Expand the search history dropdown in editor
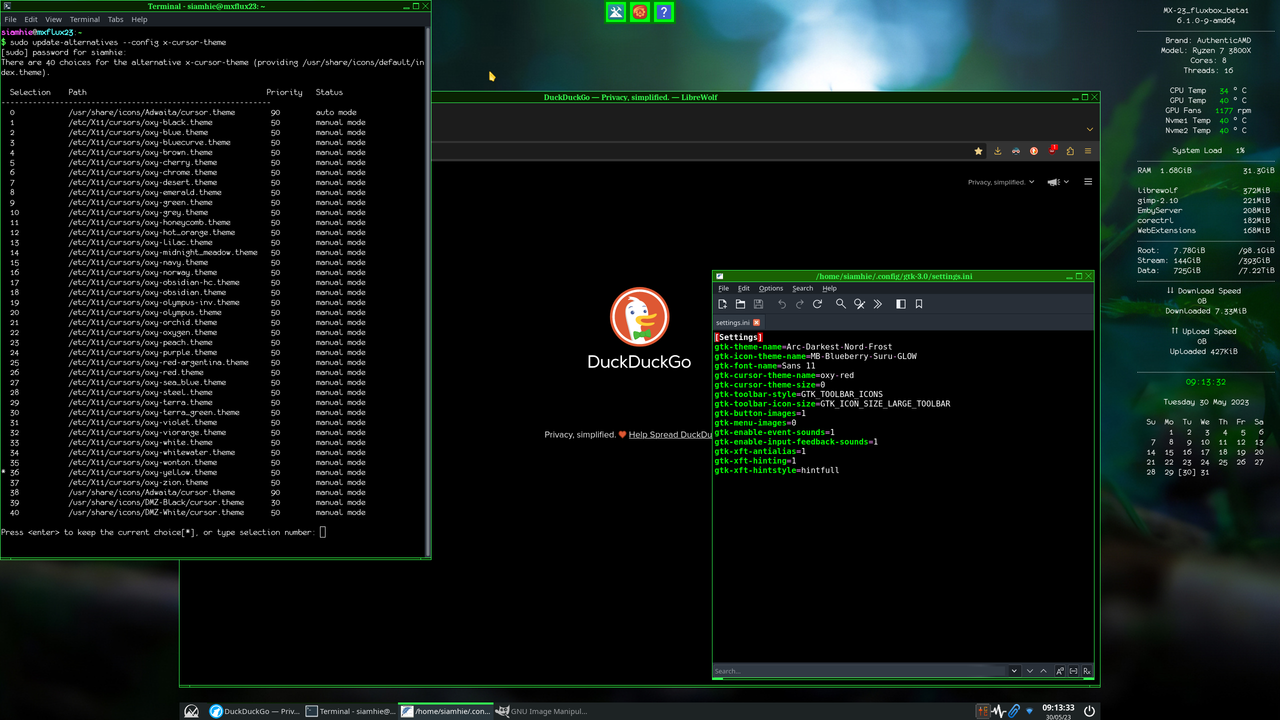 [x=1014, y=671]
